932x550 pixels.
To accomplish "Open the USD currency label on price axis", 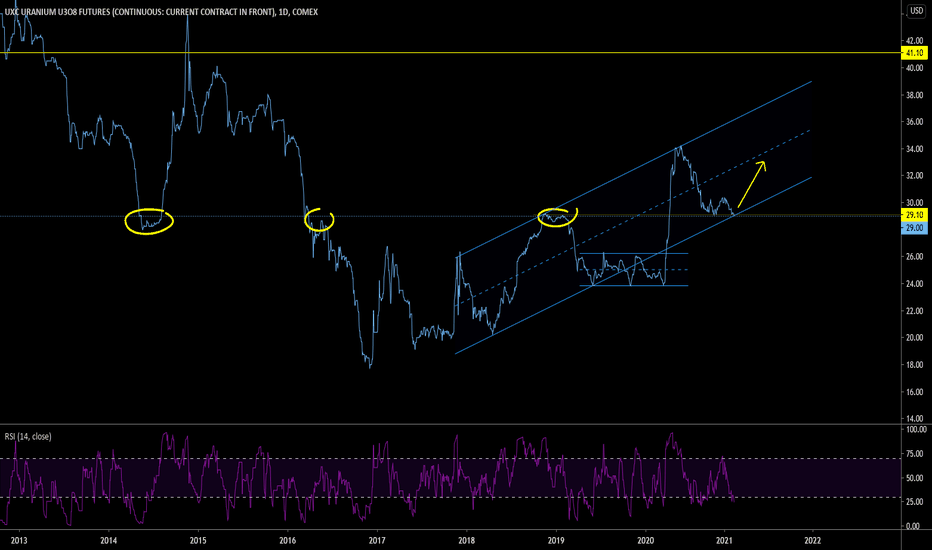I will click(917, 11).
